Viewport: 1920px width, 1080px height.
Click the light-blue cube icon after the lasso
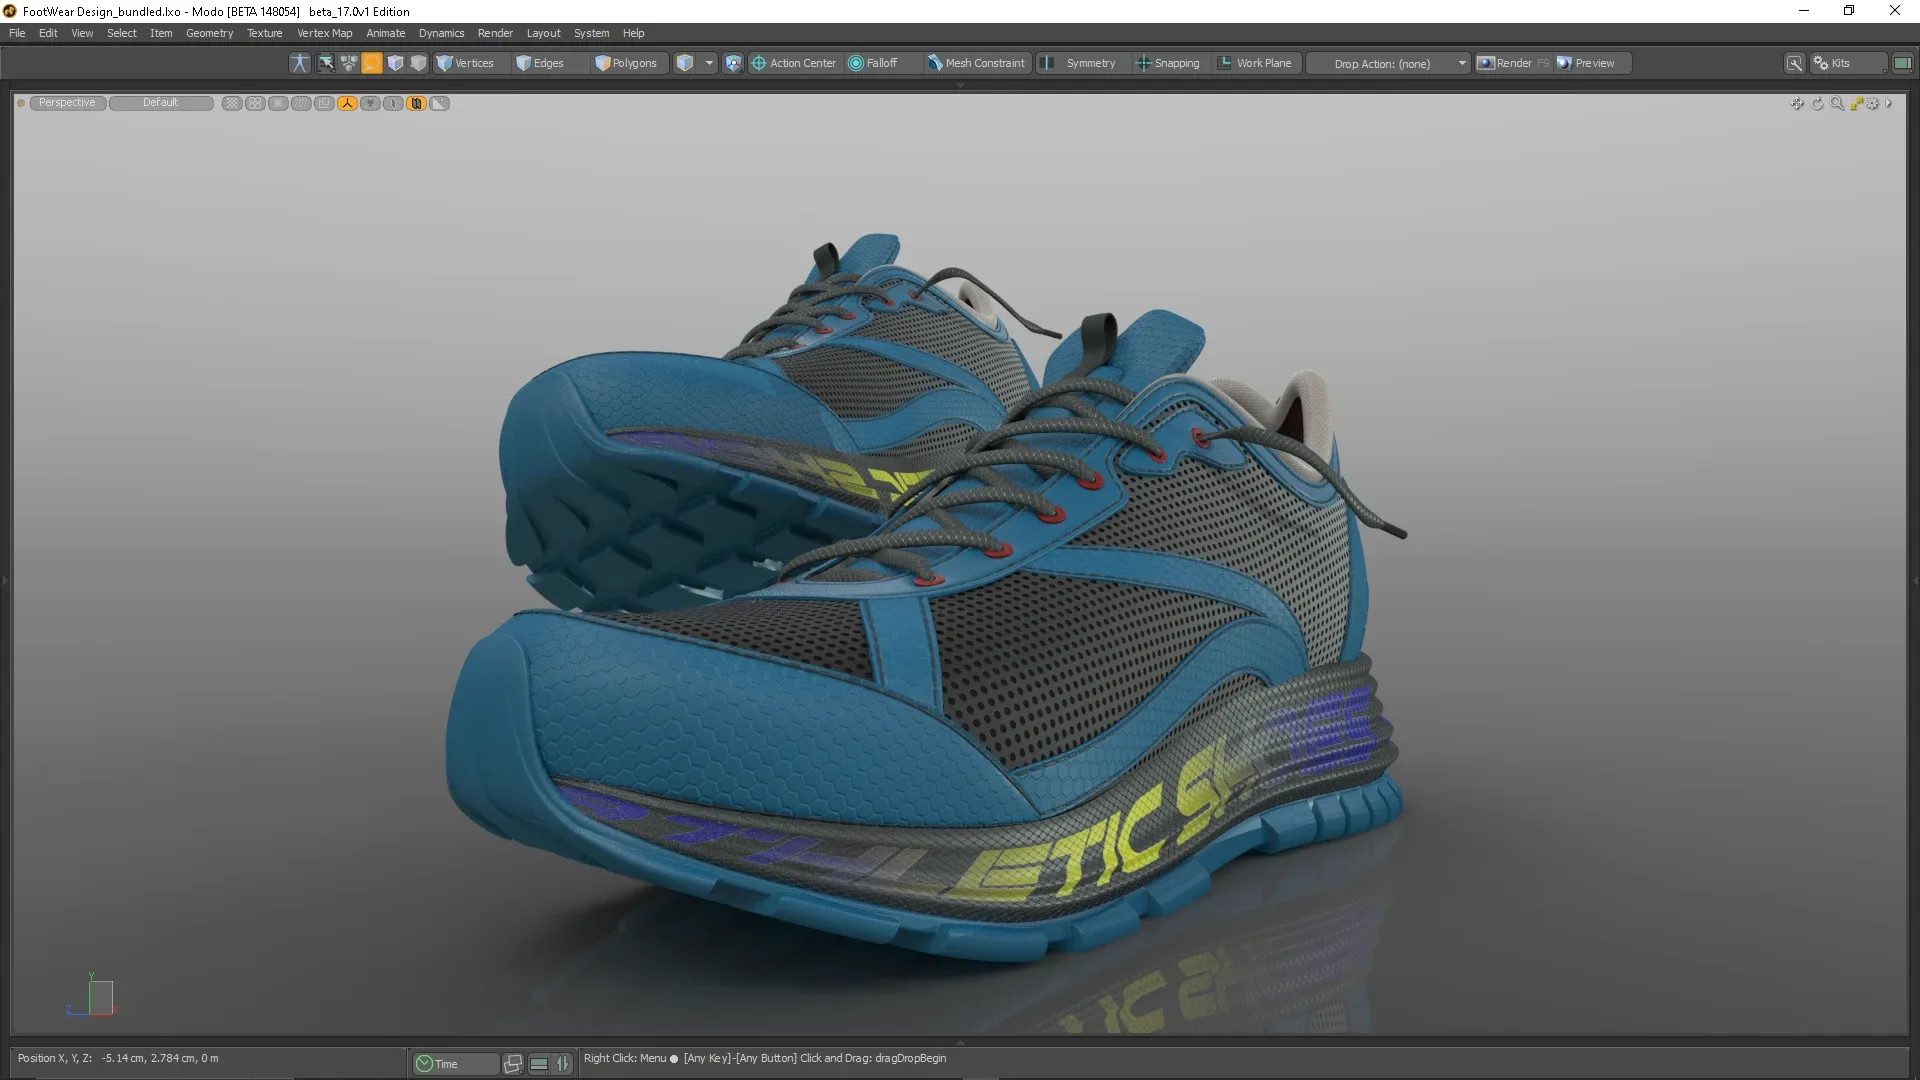395,63
